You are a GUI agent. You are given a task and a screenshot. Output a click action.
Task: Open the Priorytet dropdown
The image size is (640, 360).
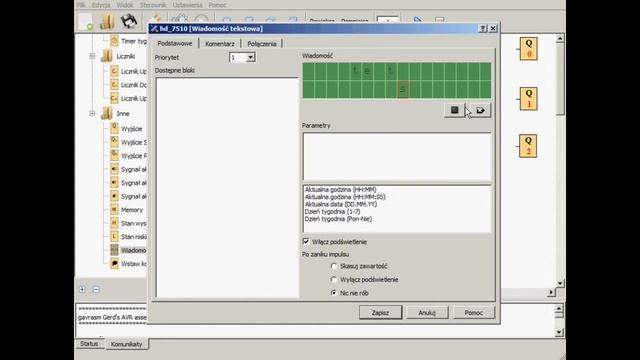251,58
